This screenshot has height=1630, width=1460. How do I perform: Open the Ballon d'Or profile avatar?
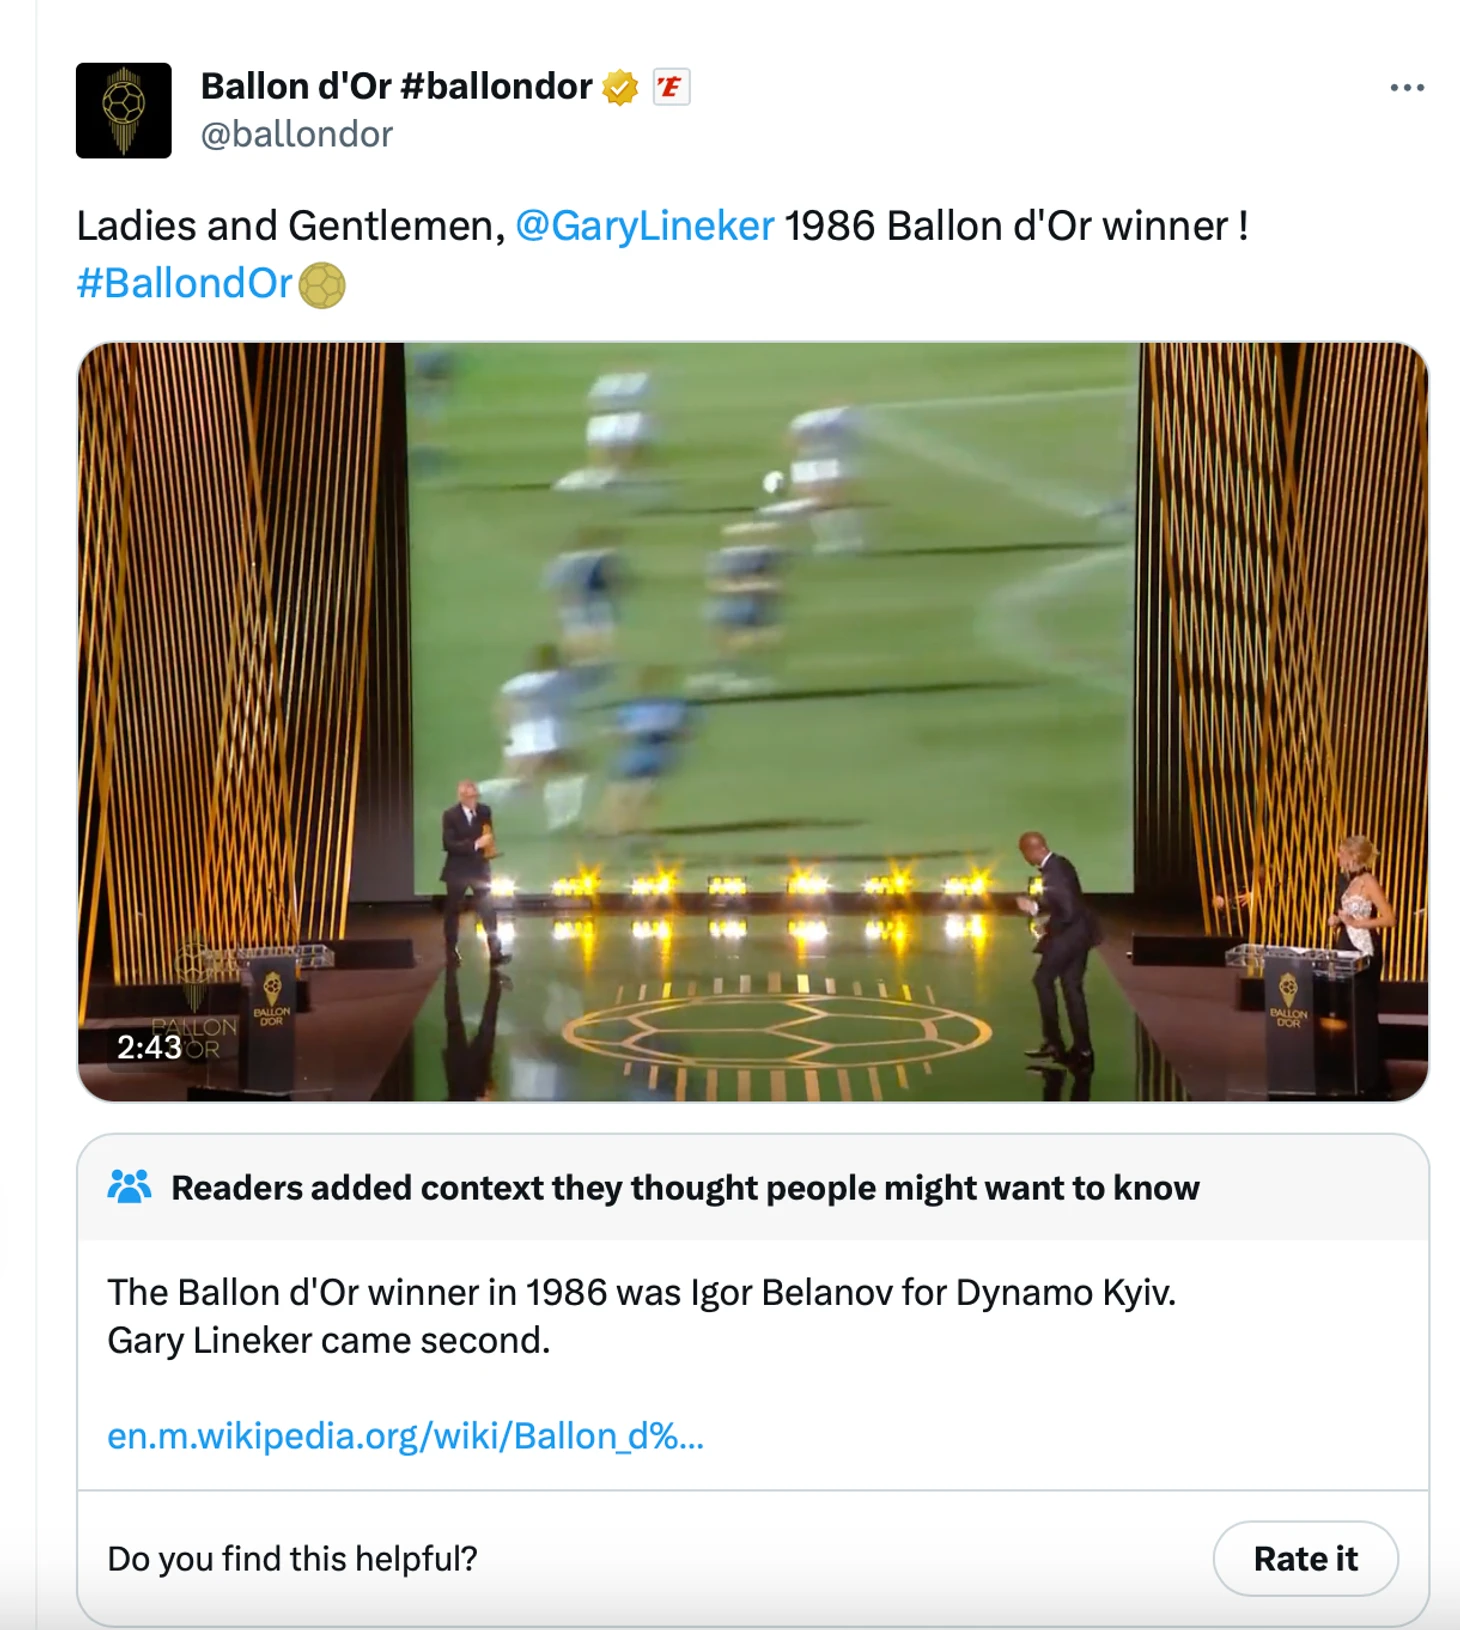pyautogui.click(x=123, y=110)
